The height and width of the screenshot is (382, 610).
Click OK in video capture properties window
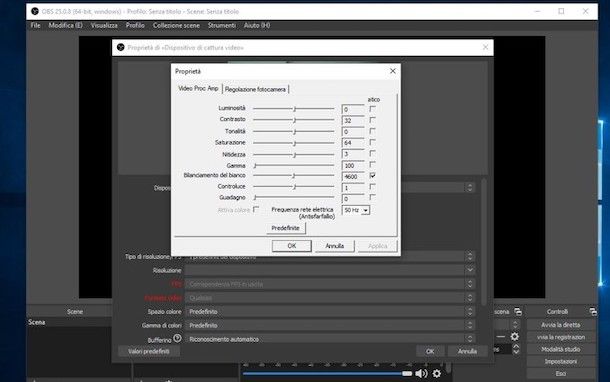(x=430, y=351)
